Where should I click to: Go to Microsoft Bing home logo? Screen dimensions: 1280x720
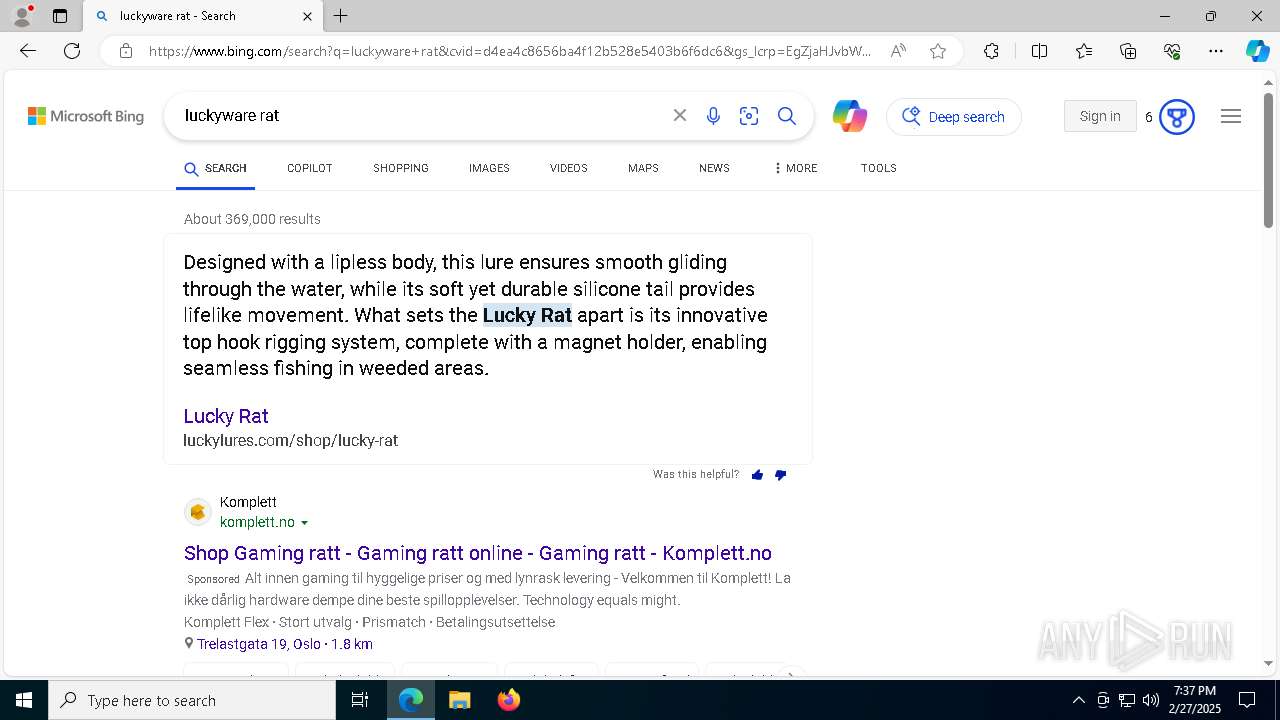(86, 116)
